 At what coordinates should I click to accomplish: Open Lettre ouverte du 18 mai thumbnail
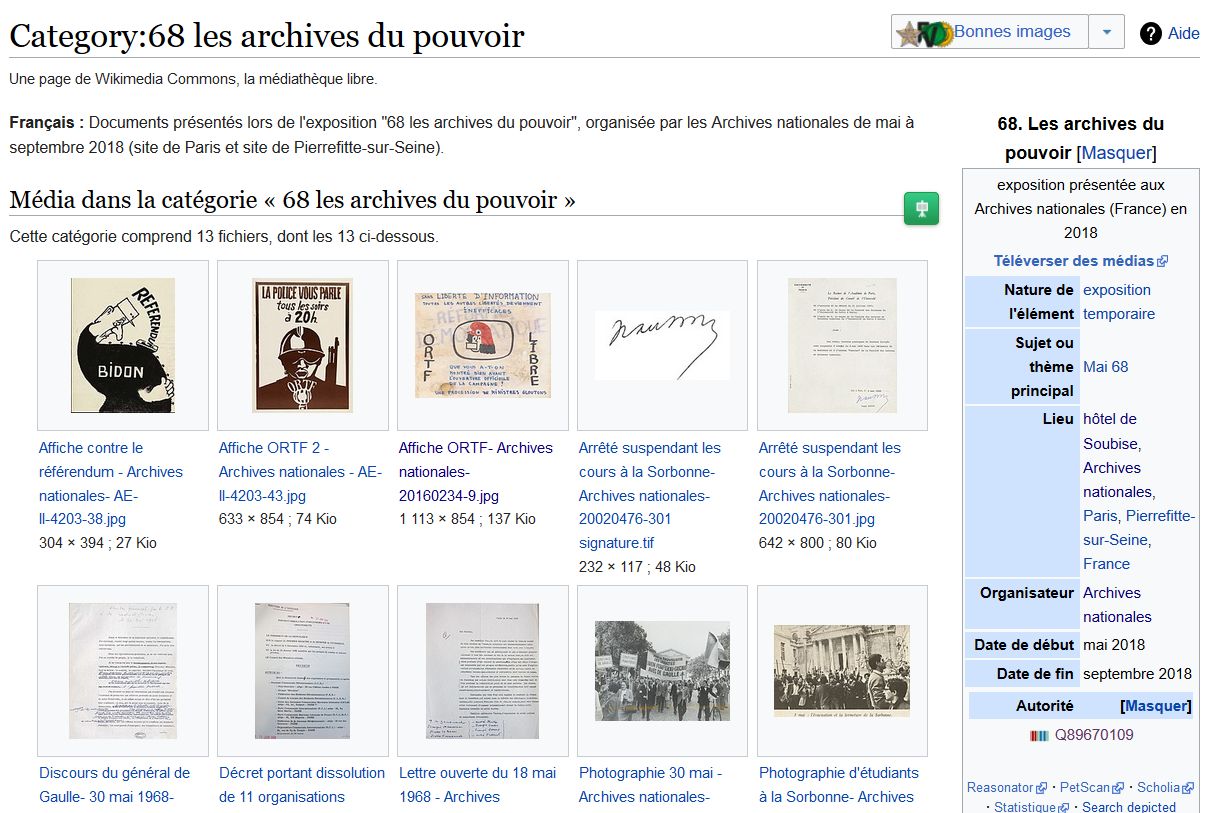(x=483, y=671)
